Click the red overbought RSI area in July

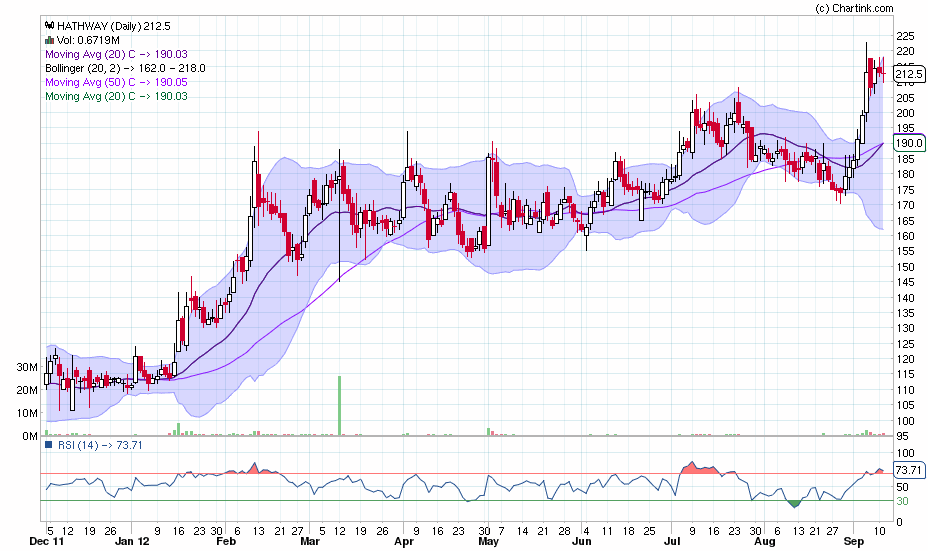click(700, 468)
